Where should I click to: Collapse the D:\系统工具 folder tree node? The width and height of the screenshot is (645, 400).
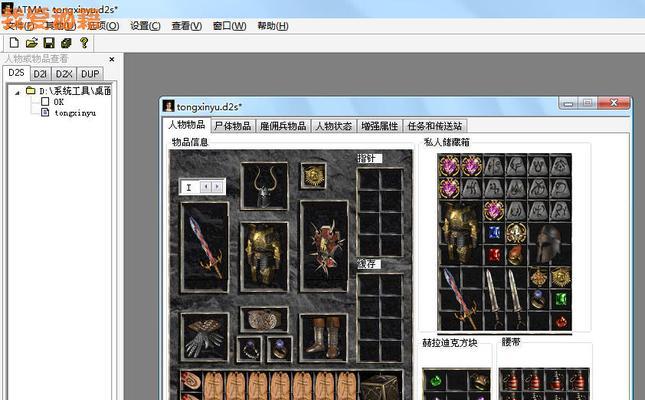(x=17, y=93)
